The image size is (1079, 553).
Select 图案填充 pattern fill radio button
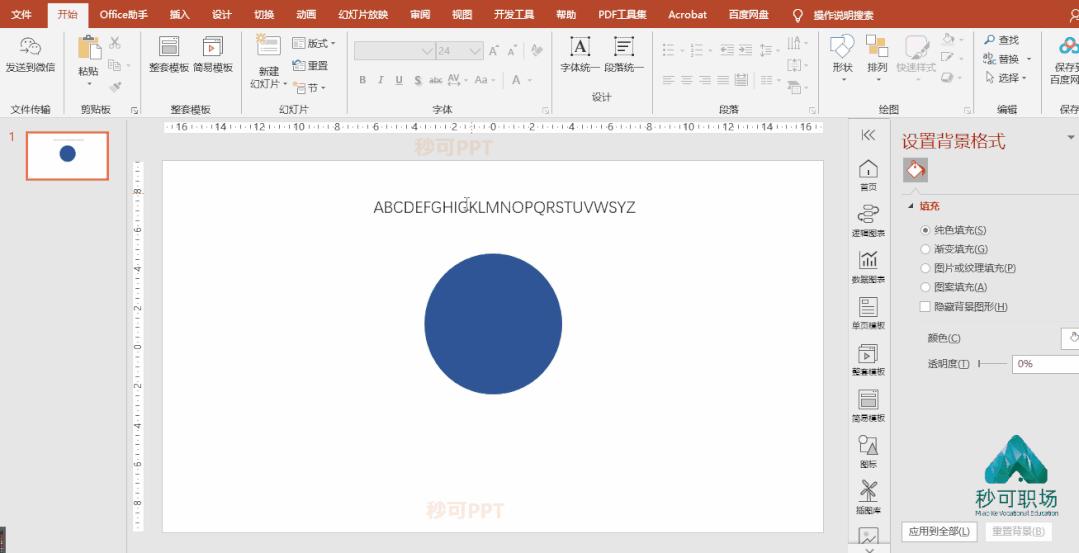click(925, 288)
